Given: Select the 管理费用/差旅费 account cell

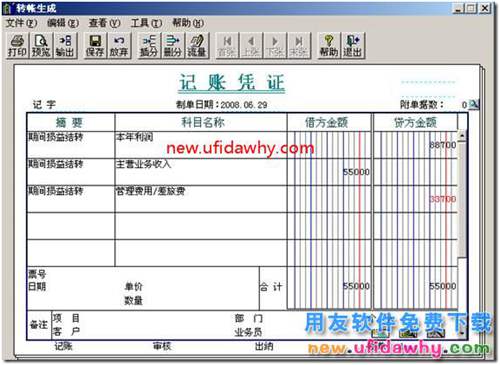Looking at the screenshot, I should pyautogui.click(x=200, y=199).
